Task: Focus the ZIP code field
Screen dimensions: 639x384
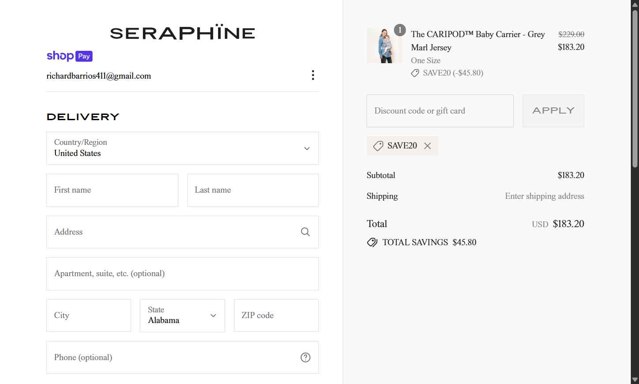Action: pyautogui.click(x=276, y=316)
